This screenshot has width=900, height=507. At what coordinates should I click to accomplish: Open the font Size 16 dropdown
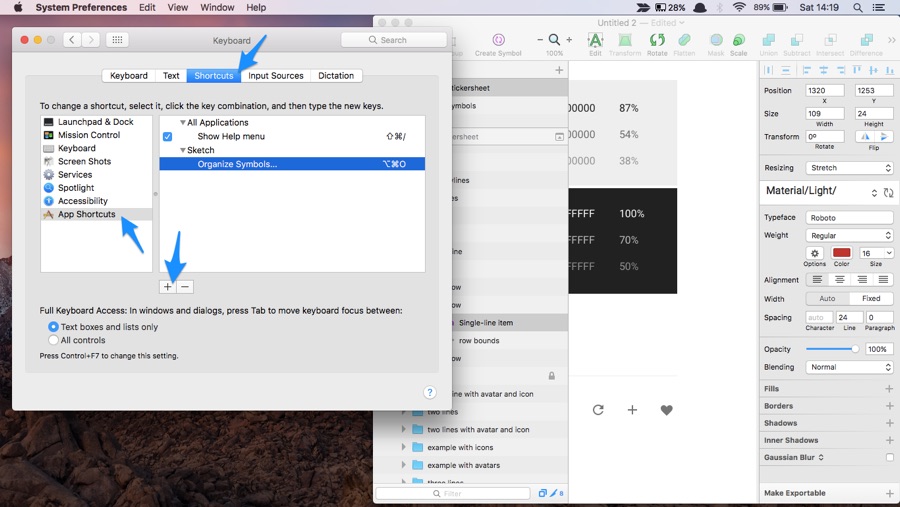click(876, 253)
